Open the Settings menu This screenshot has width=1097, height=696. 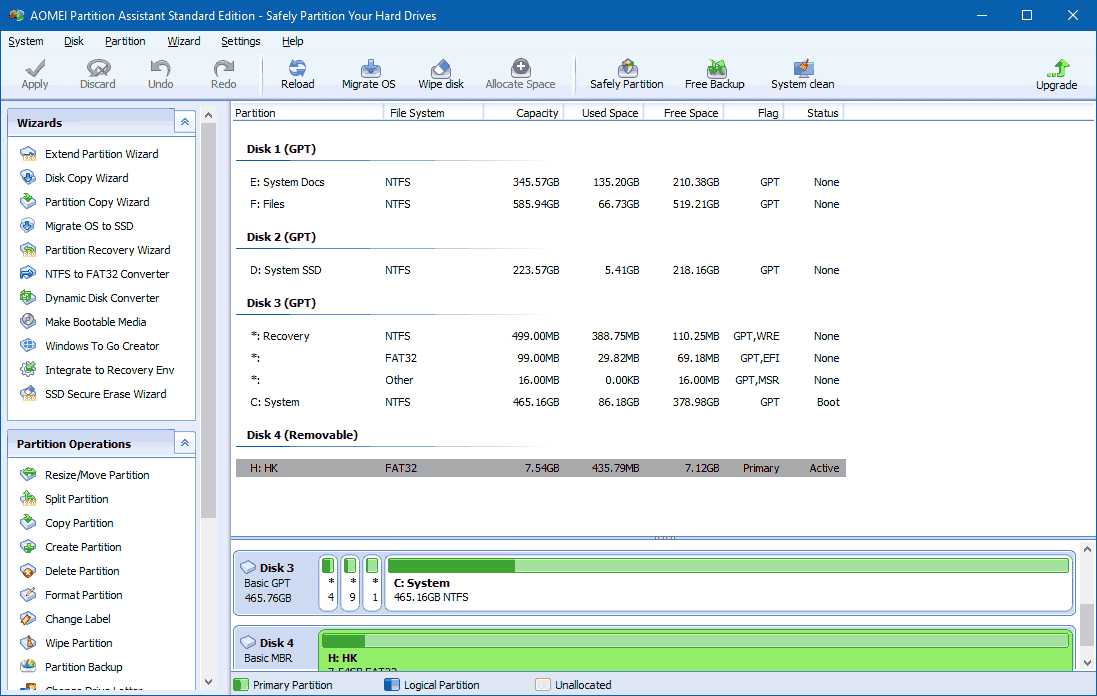pos(240,41)
